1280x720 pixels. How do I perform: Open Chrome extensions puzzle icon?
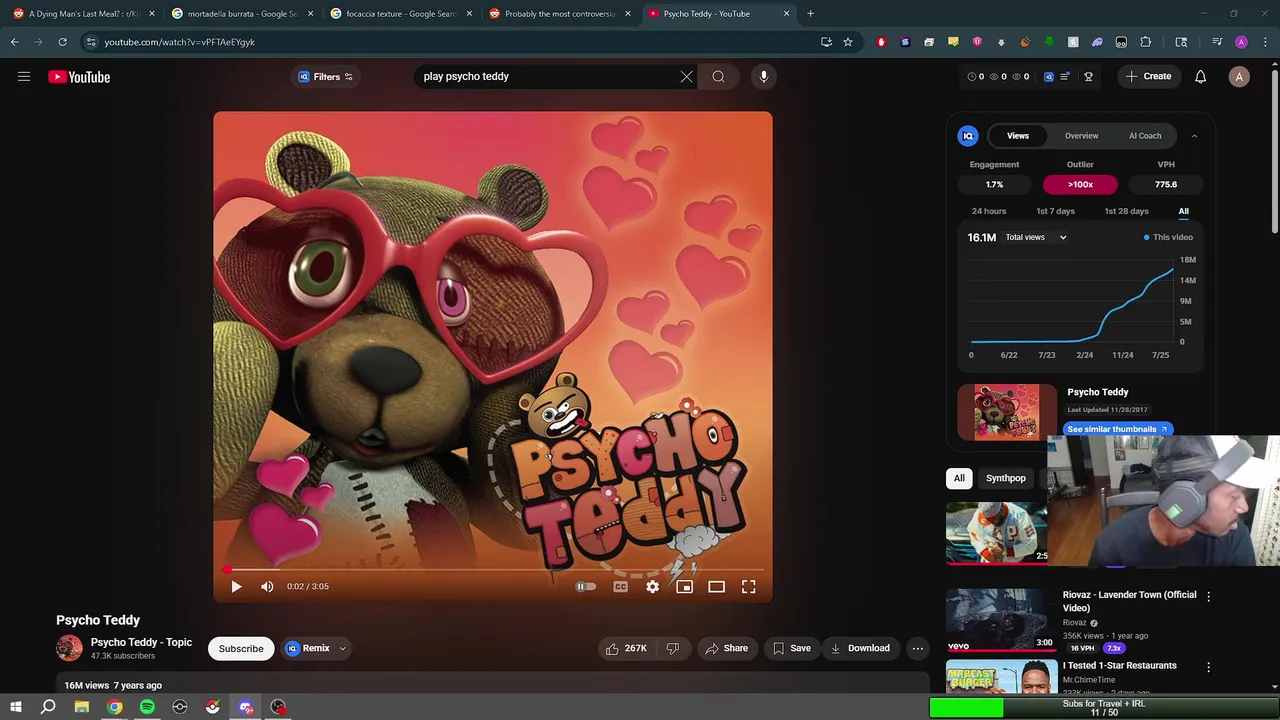point(1145,42)
